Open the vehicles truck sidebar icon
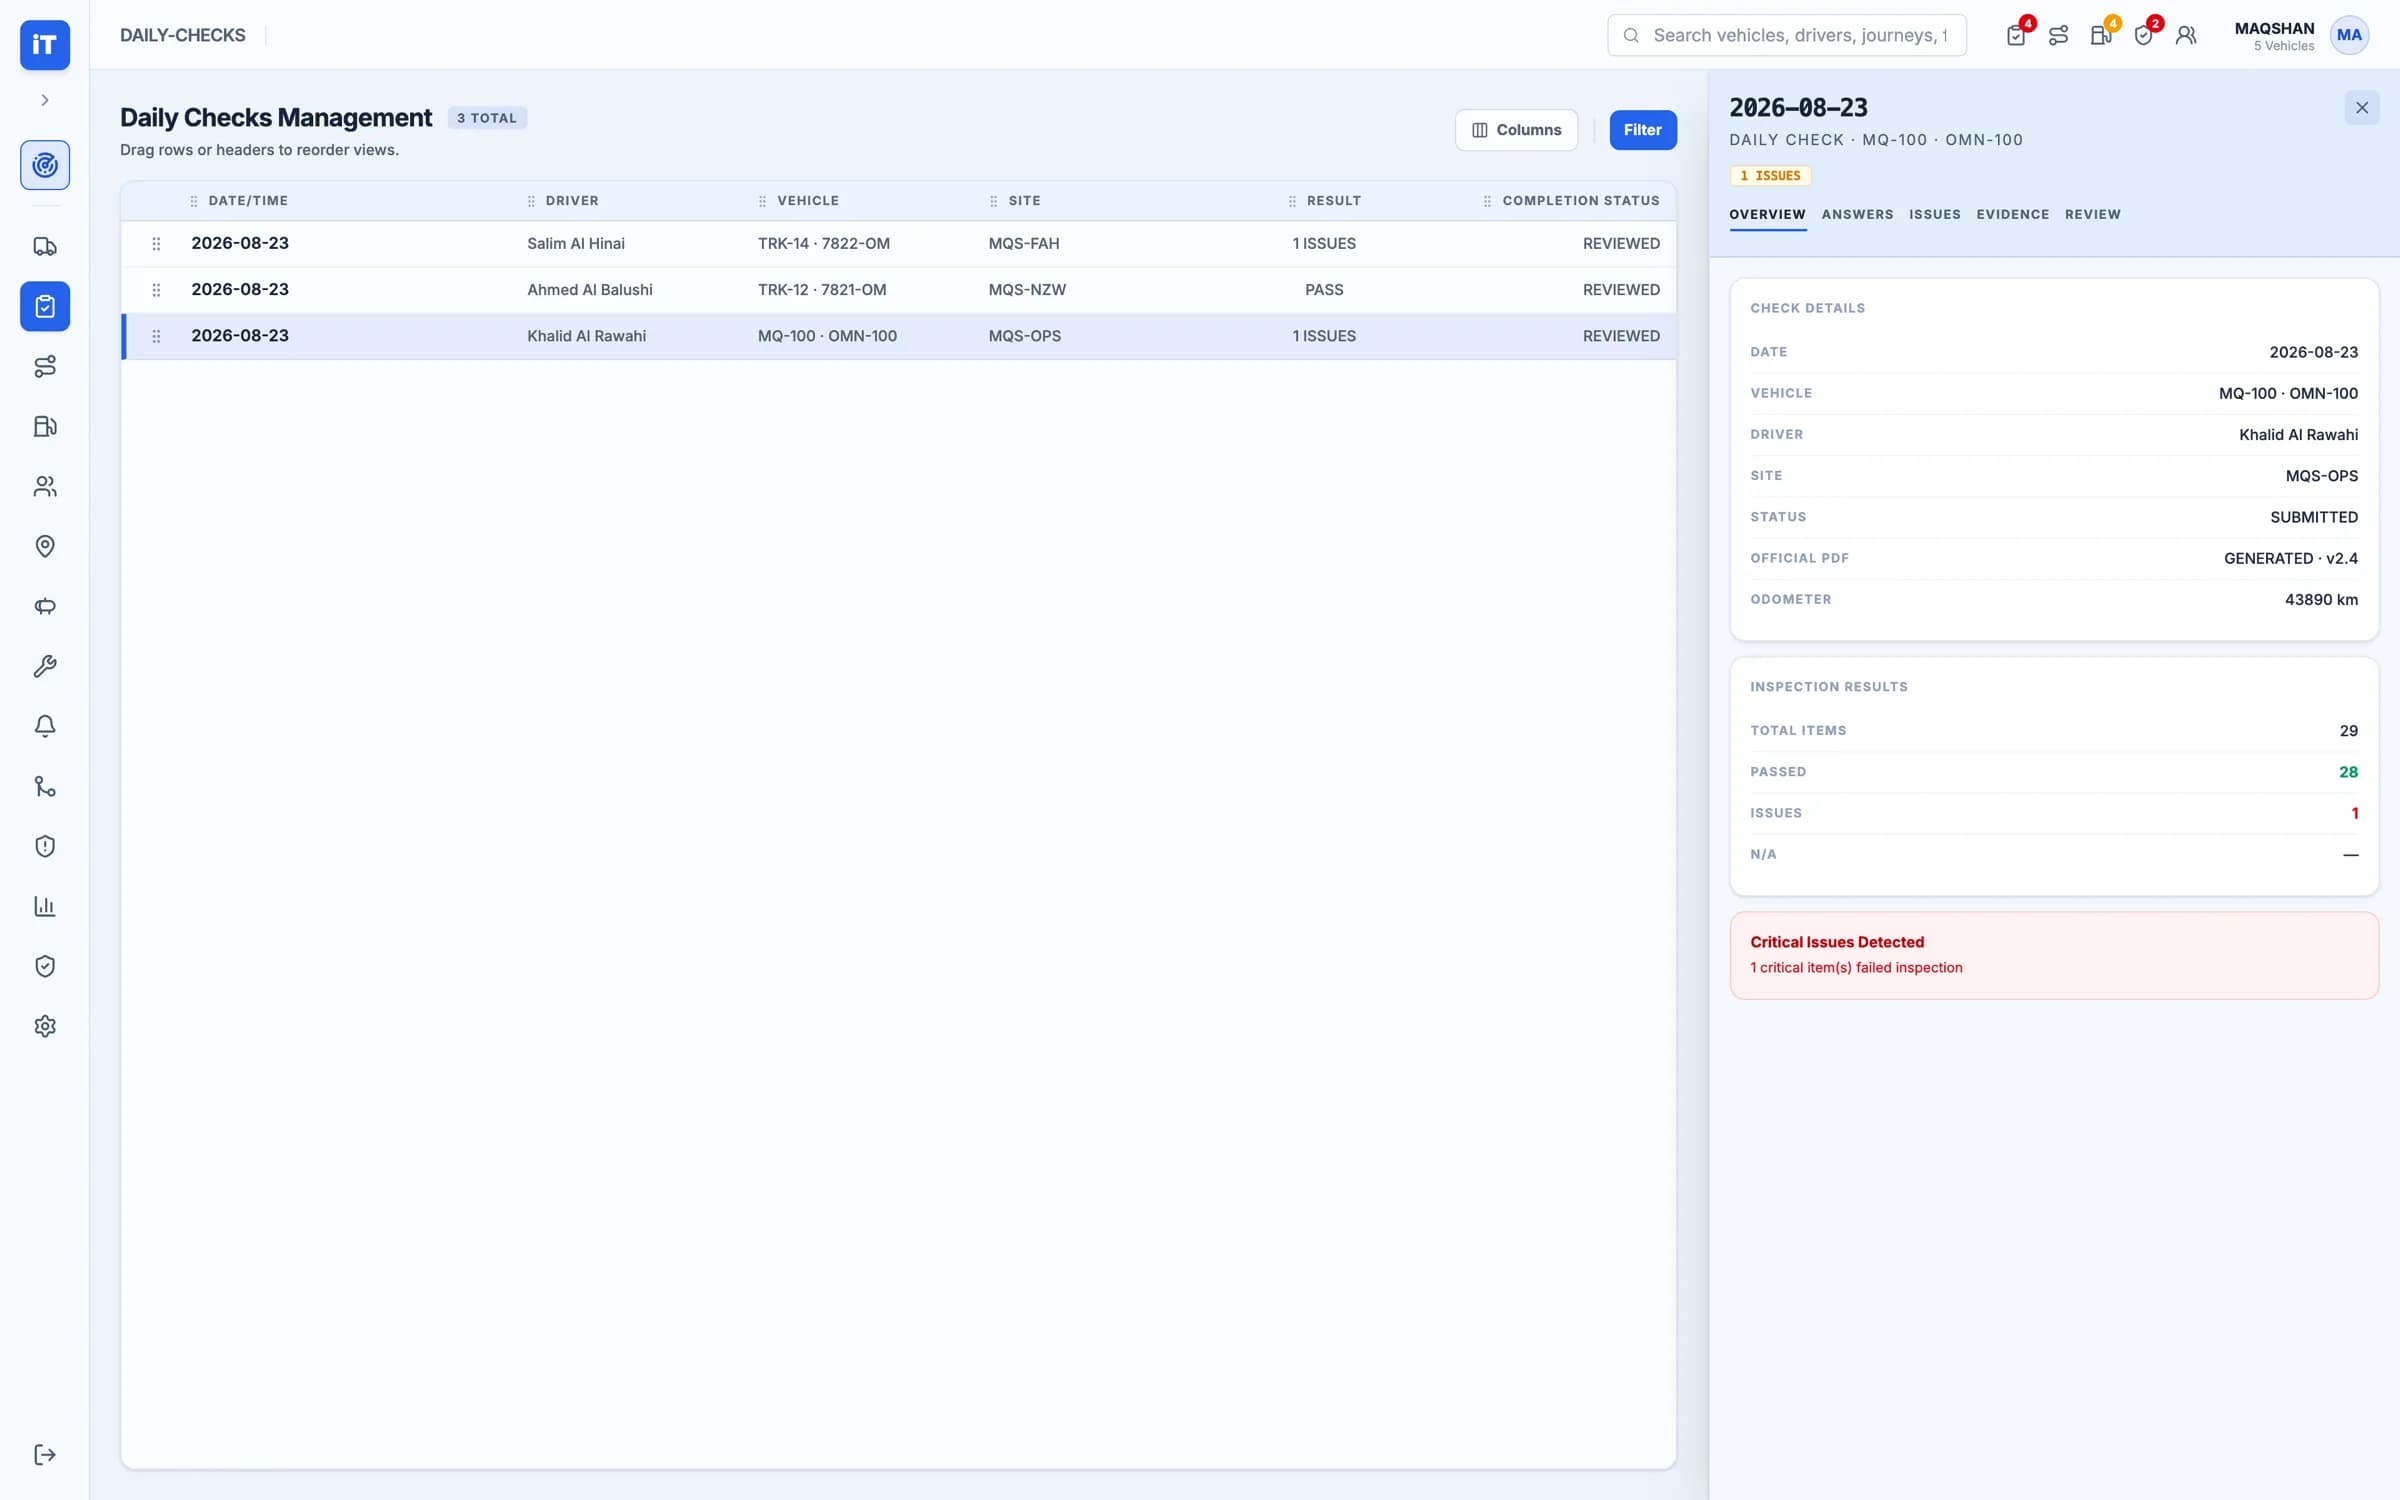Viewport: 2400px width, 1500px height. tap(45, 246)
